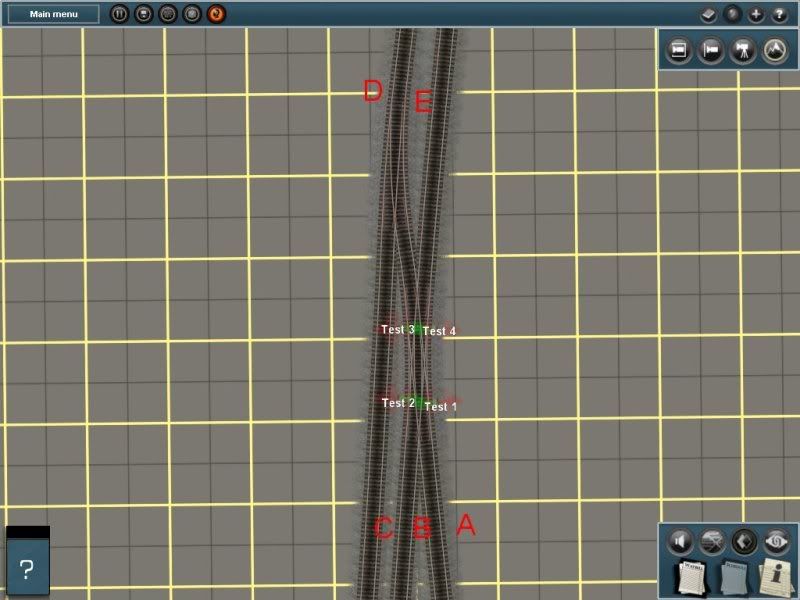Select the inside cab camera view

[x=681, y=48]
